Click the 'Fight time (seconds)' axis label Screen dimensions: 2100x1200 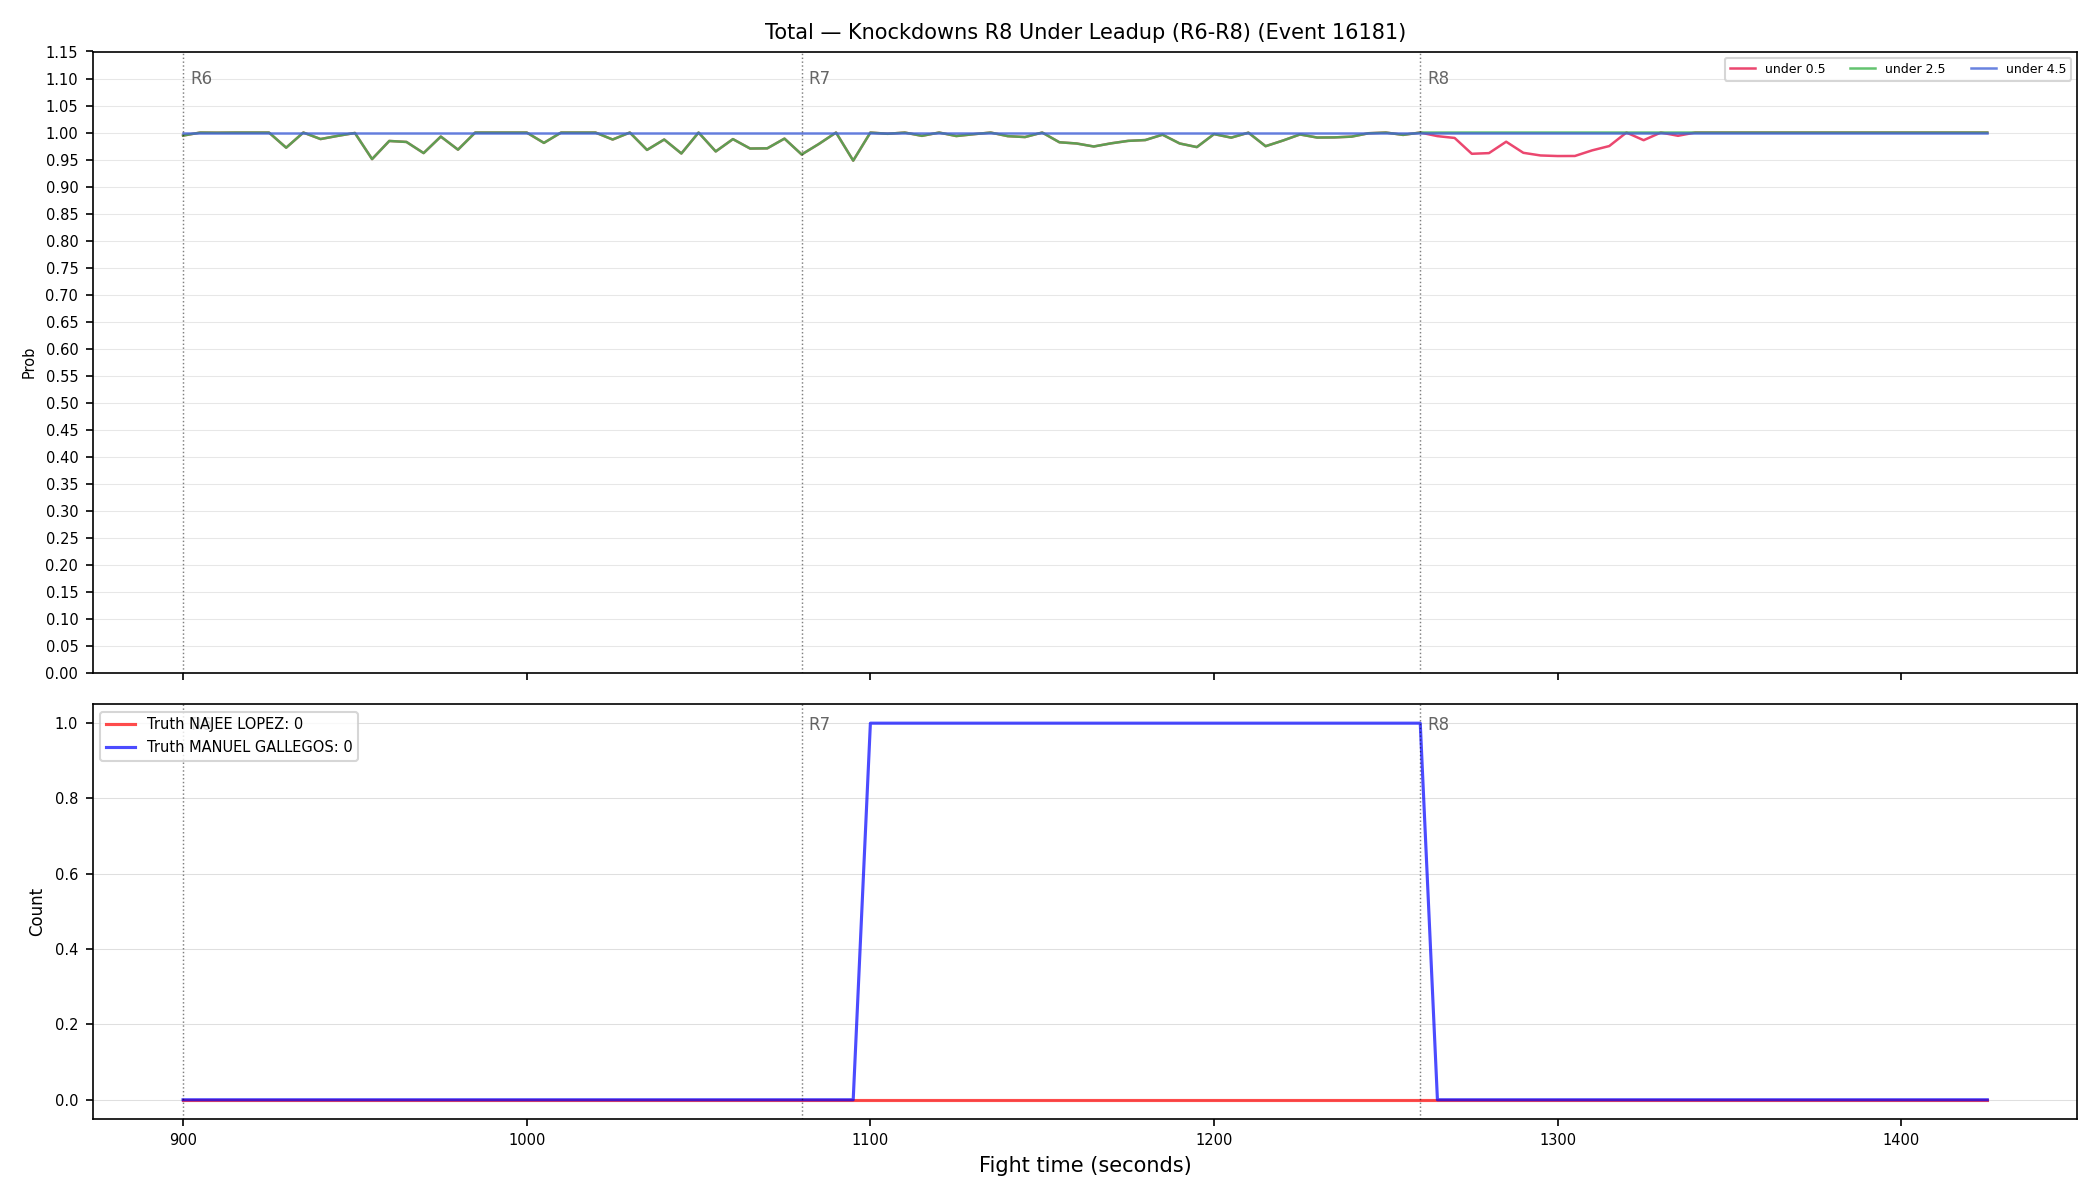point(1085,1165)
